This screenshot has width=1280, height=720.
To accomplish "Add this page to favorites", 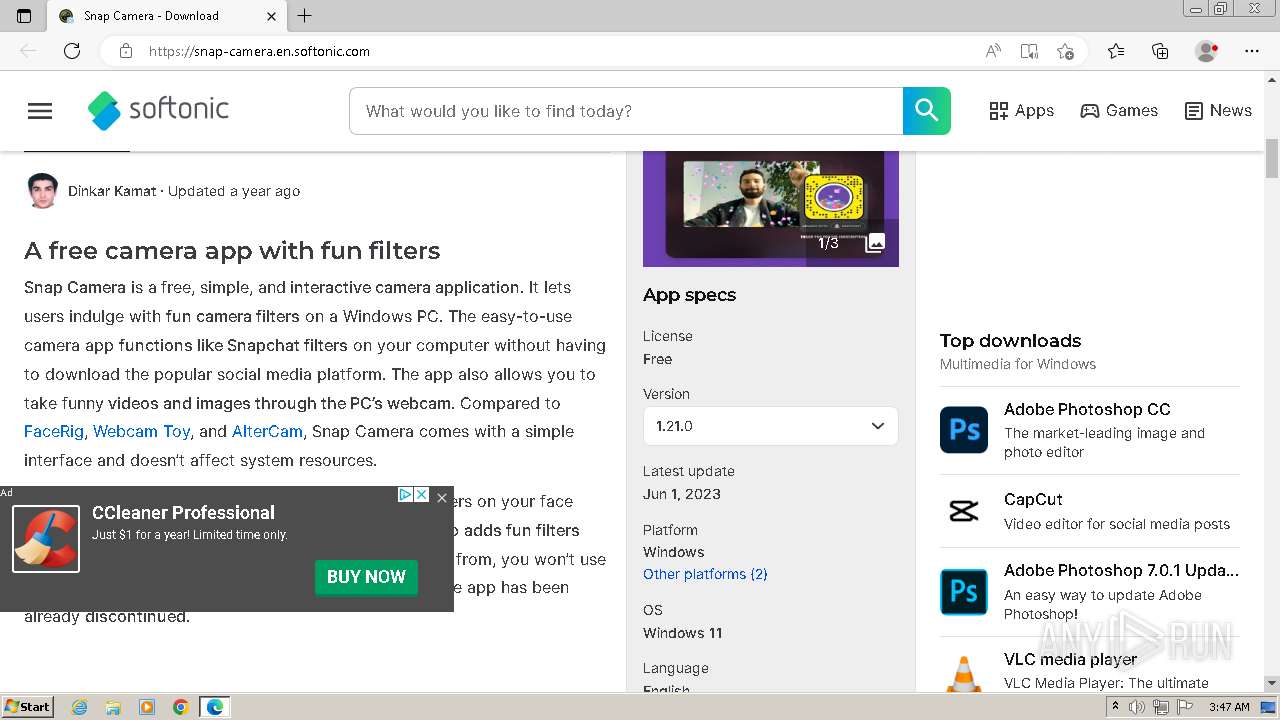I will 1065,51.
